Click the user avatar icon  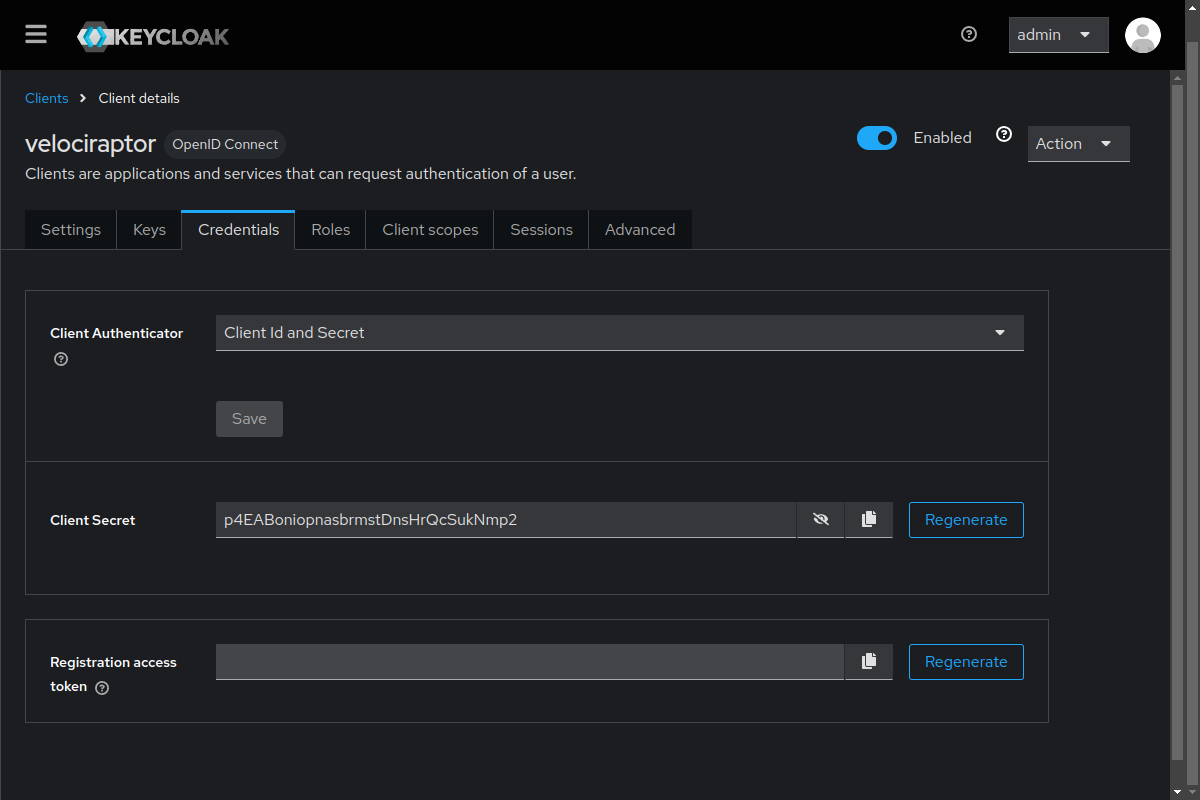[1142, 35]
